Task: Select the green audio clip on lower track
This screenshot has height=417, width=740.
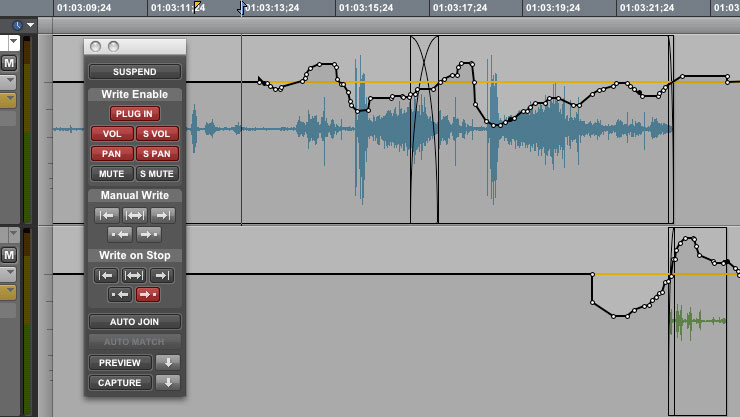Action: pos(698,322)
